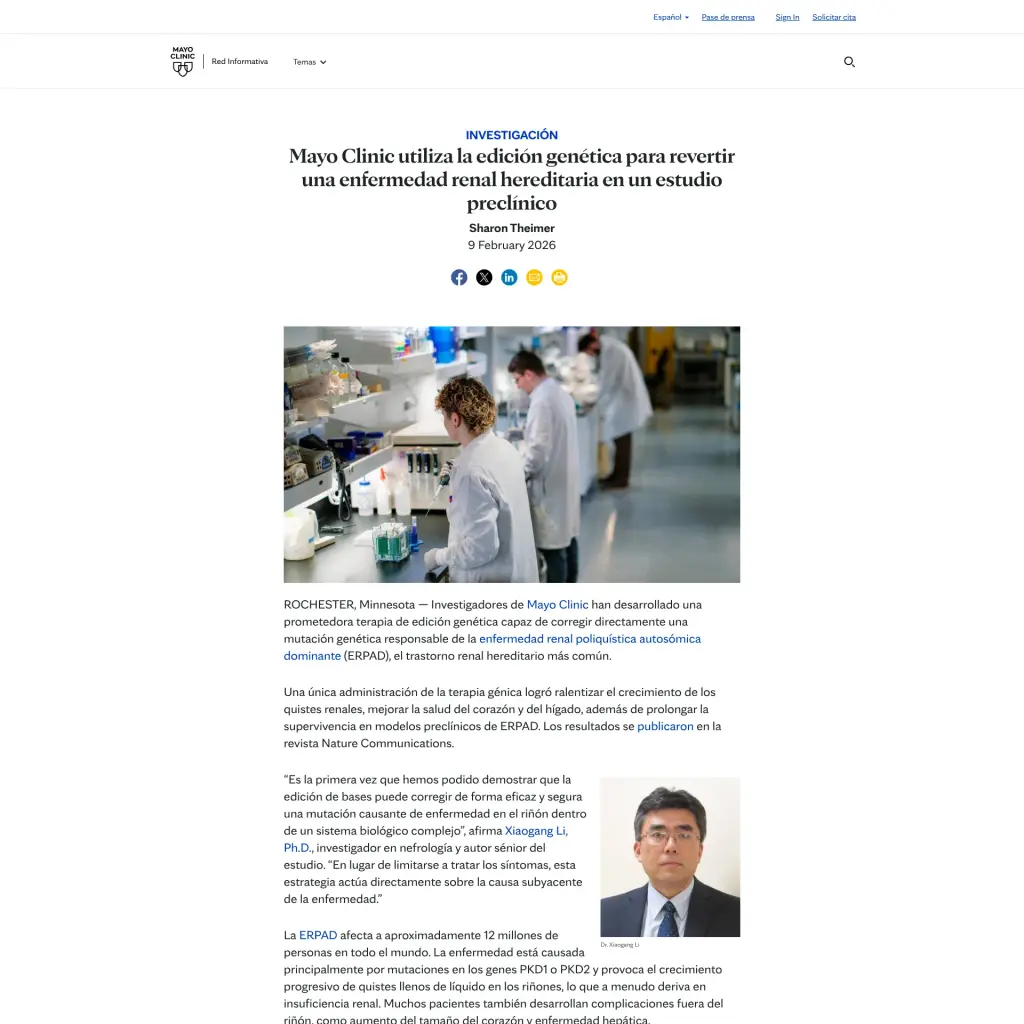The width and height of the screenshot is (1024, 1024).
Task: Share article on LinkedIn
Action: pos(509,278)
